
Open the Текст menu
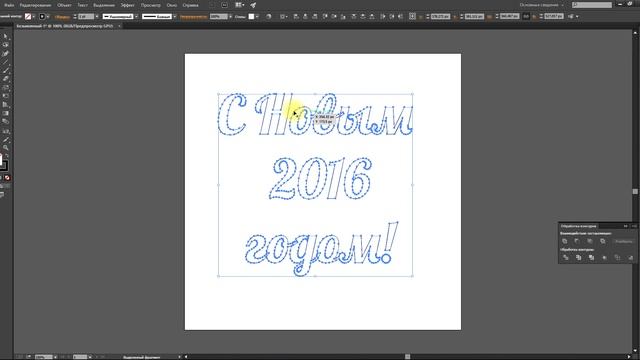(82, 5)
